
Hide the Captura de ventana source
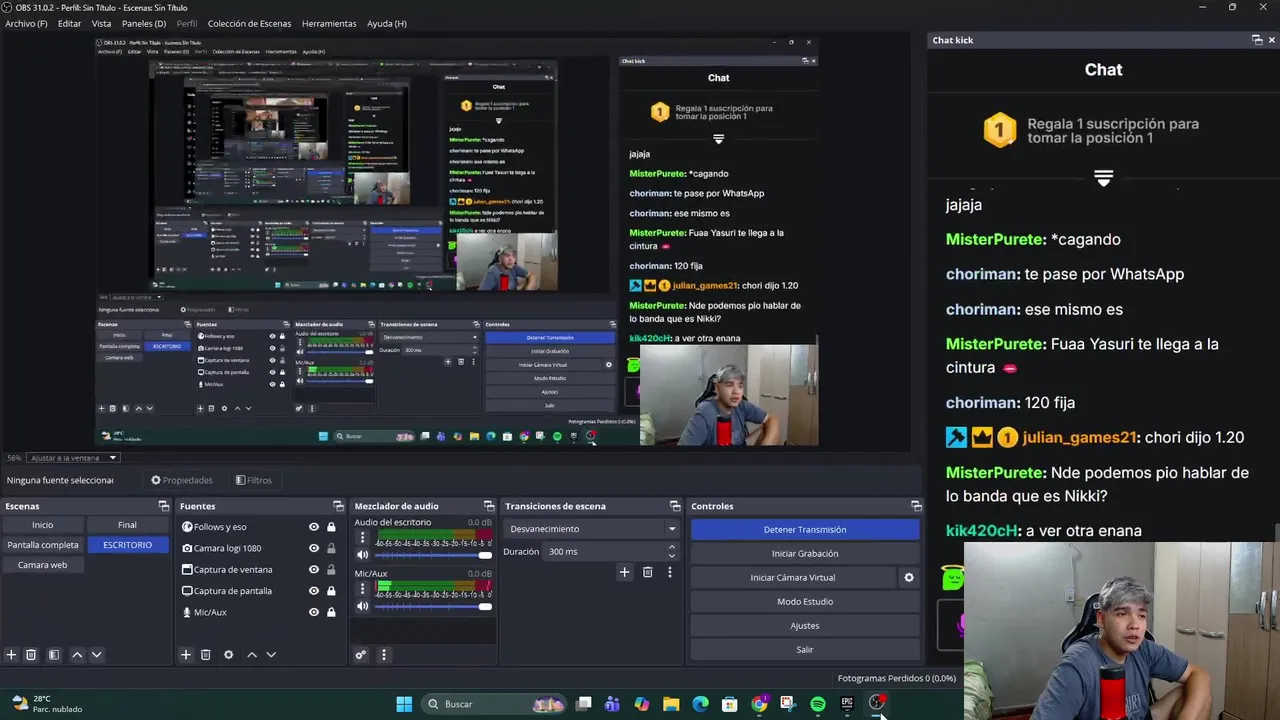tap(314, 569)
